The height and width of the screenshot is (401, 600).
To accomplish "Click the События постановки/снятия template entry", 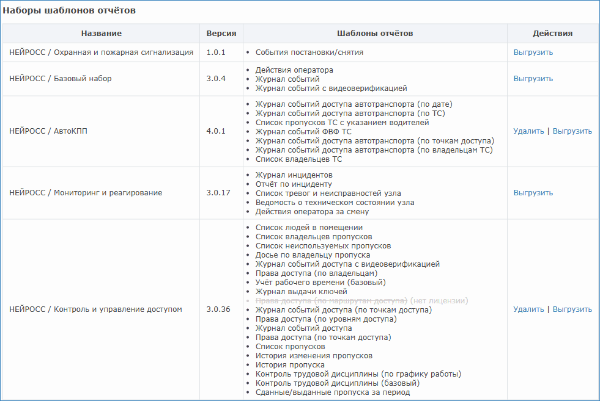I will [x=309, y=52].
